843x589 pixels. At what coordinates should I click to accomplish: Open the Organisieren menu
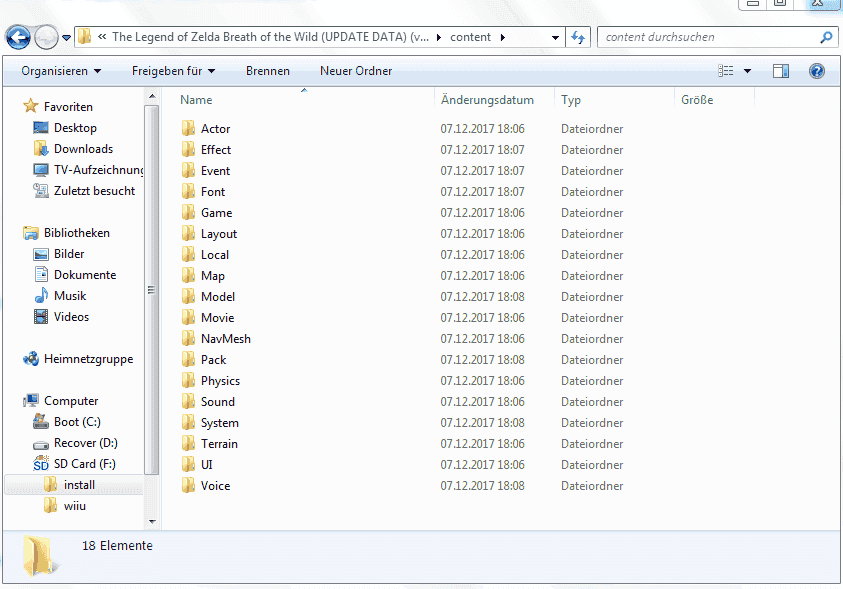(x=61, y=71)
